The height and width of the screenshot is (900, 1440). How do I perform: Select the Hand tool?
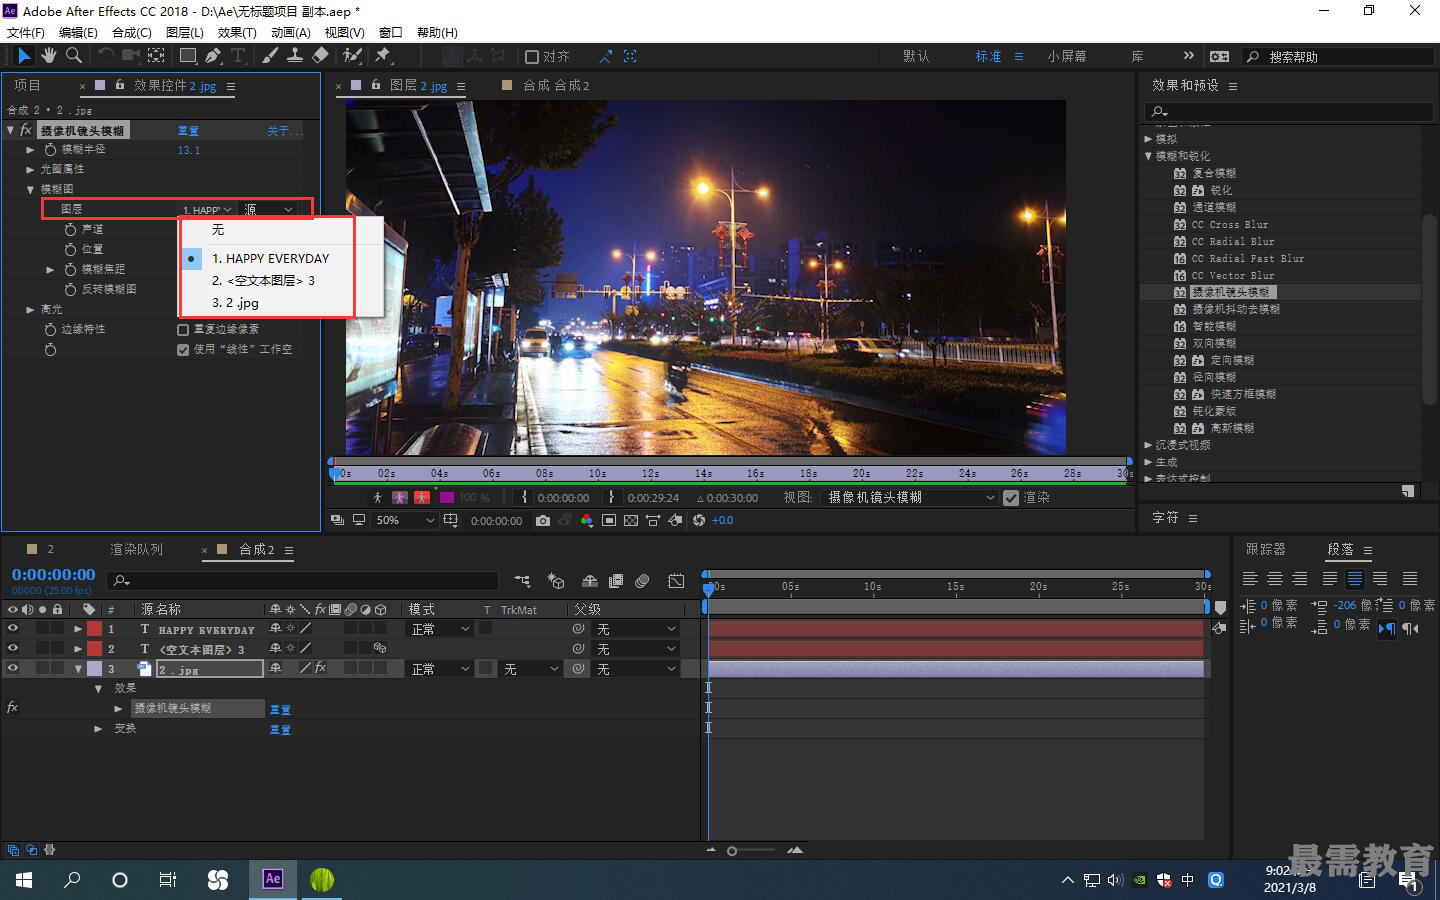(x=49, y=56)
